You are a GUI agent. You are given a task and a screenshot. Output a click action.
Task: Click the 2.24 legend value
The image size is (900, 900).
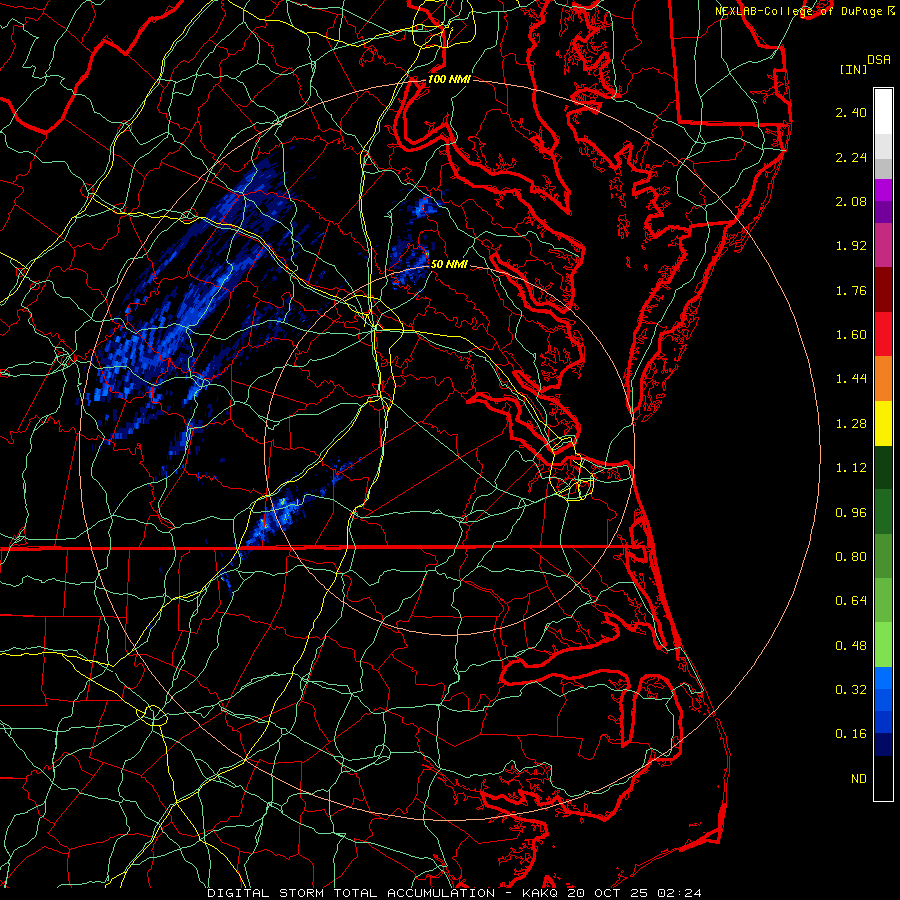pyautogui.click(x=851, y=157)
